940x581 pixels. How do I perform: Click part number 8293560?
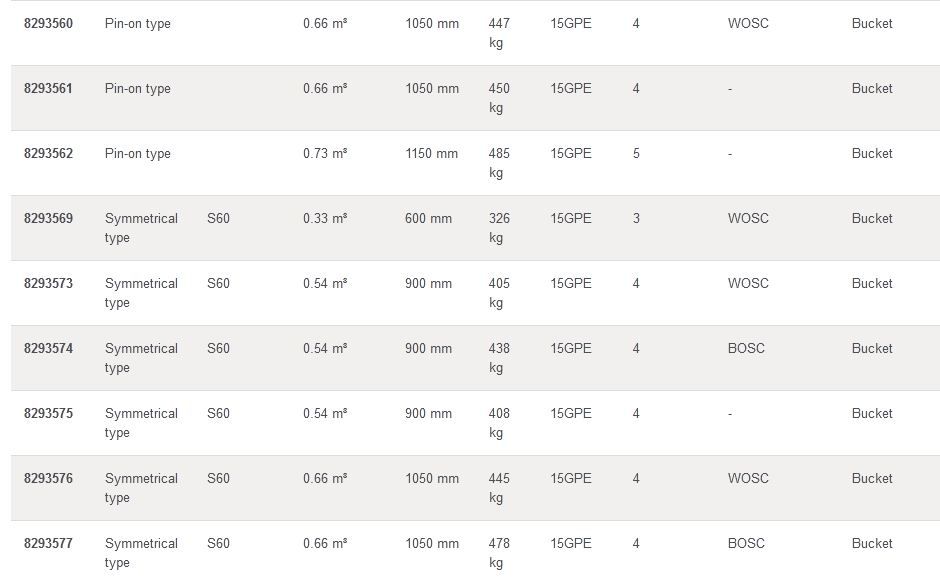48,23
